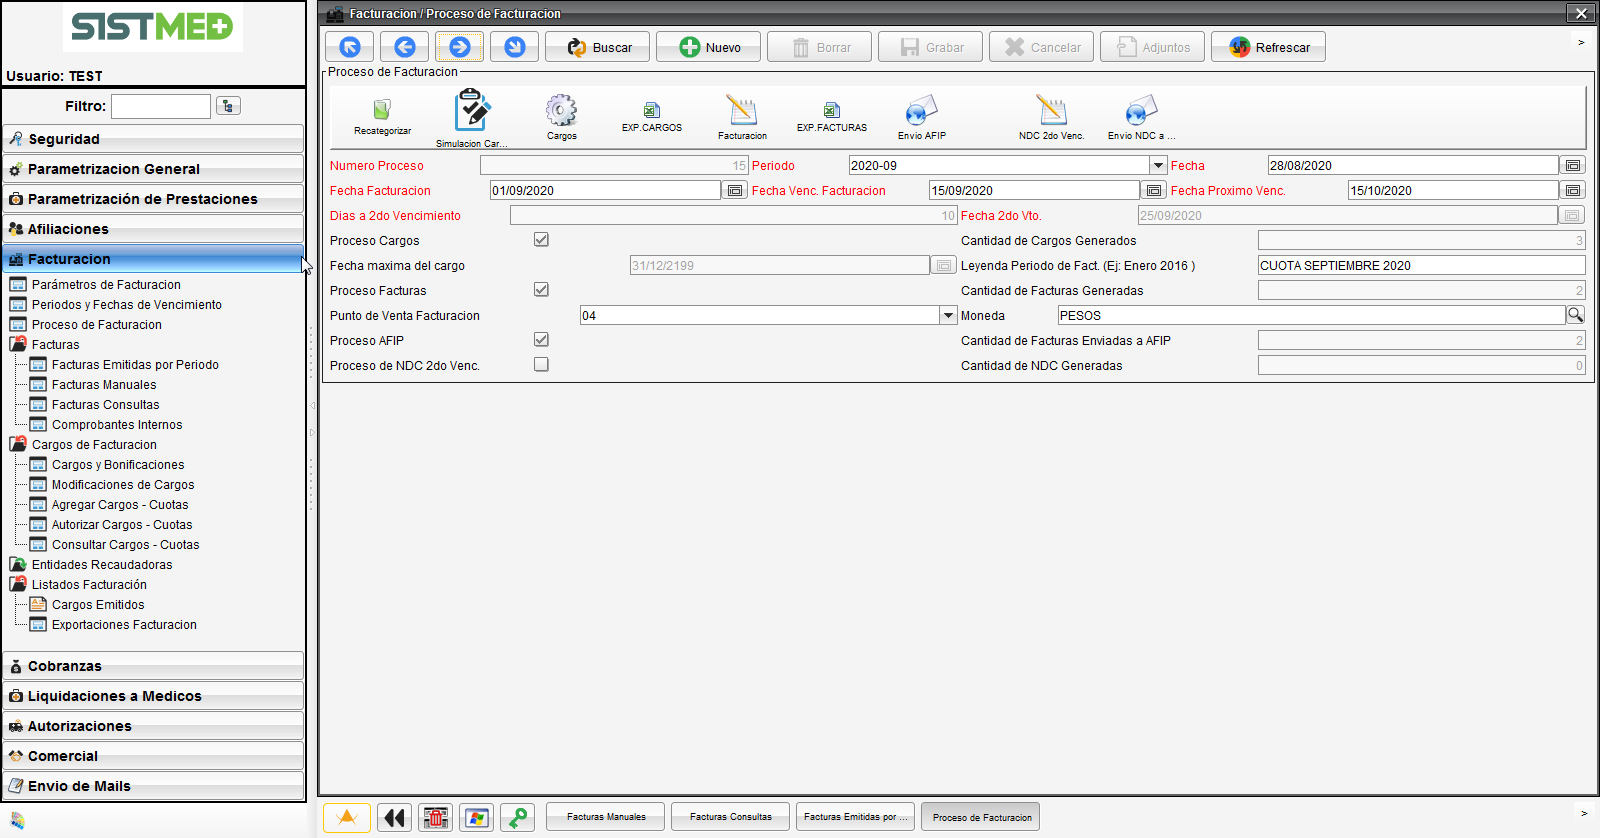Open the Simulacion Cargos icon
The height and width of the screenshot is (838, 1600).
pos(472,111)
